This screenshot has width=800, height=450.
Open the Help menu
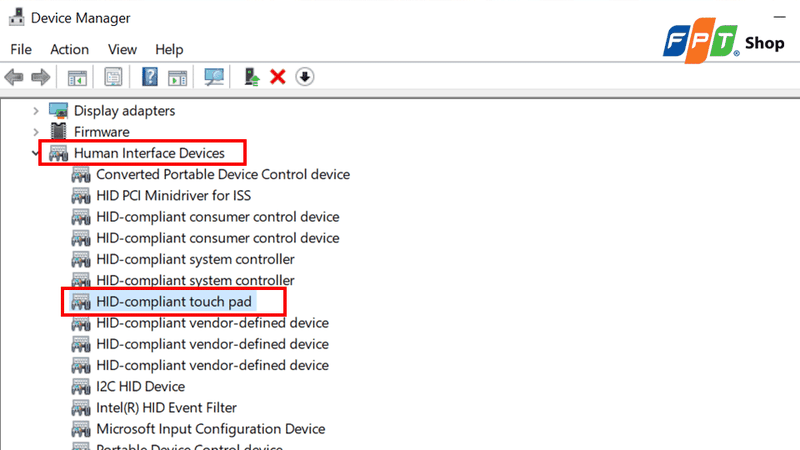coord(169,49)
